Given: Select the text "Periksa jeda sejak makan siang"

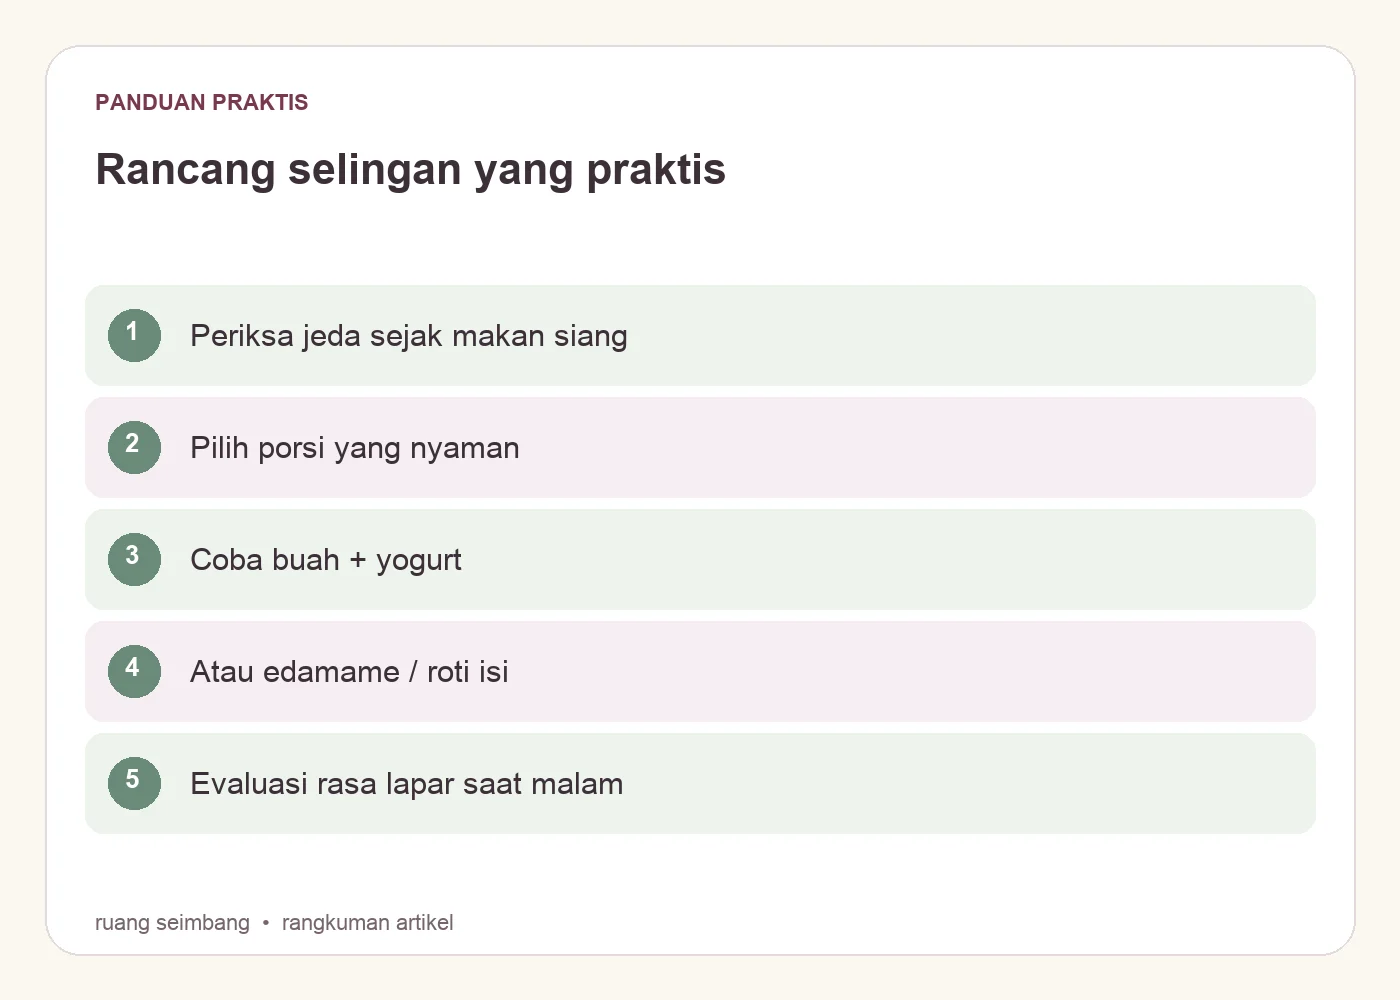Looking at the screenshot, I should (x=409, y=336).
